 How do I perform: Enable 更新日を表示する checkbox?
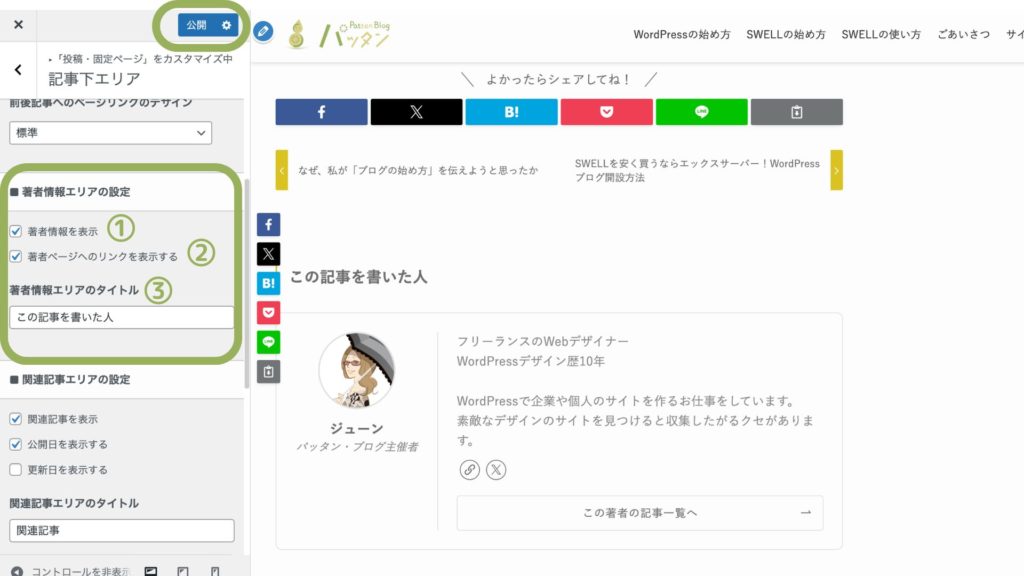(16, 469)
